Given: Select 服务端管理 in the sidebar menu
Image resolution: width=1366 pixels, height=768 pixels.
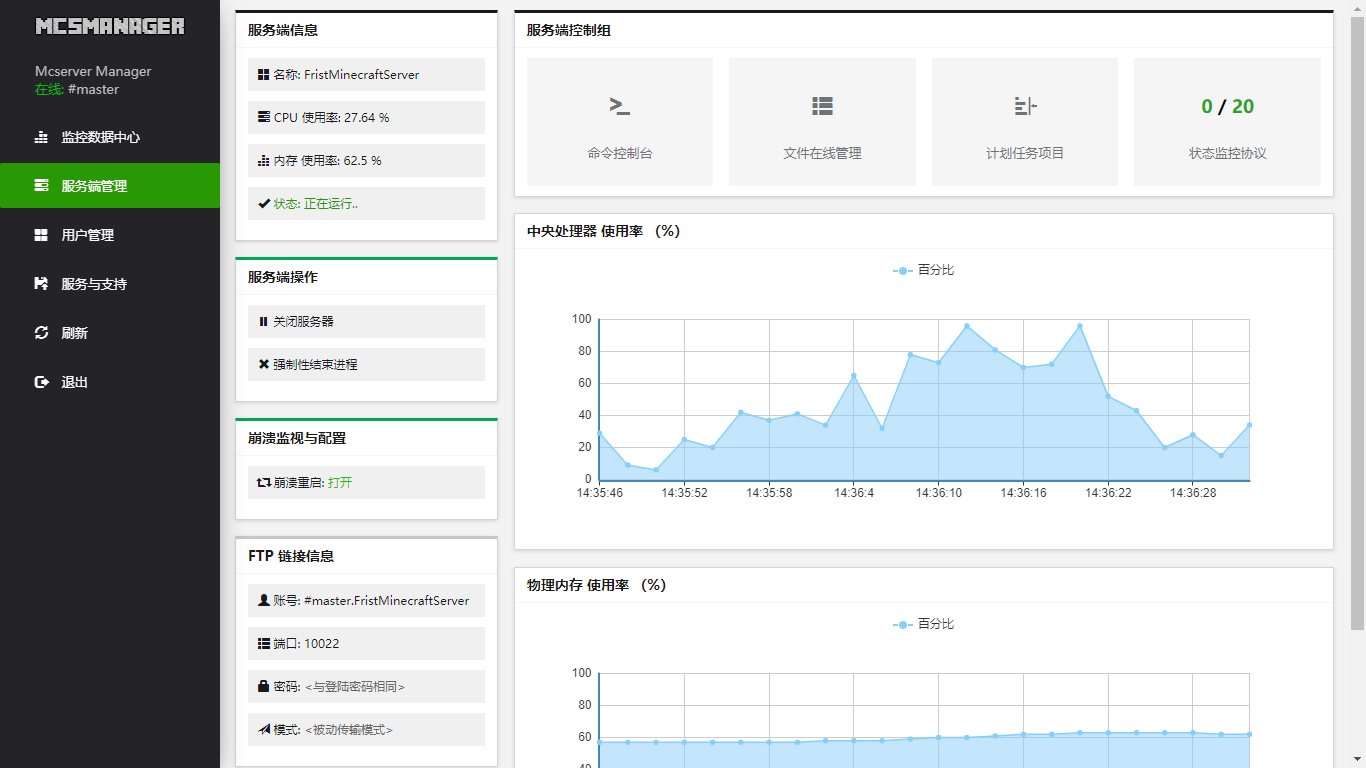Looking at the screenshot, I should tap(94, 186).
